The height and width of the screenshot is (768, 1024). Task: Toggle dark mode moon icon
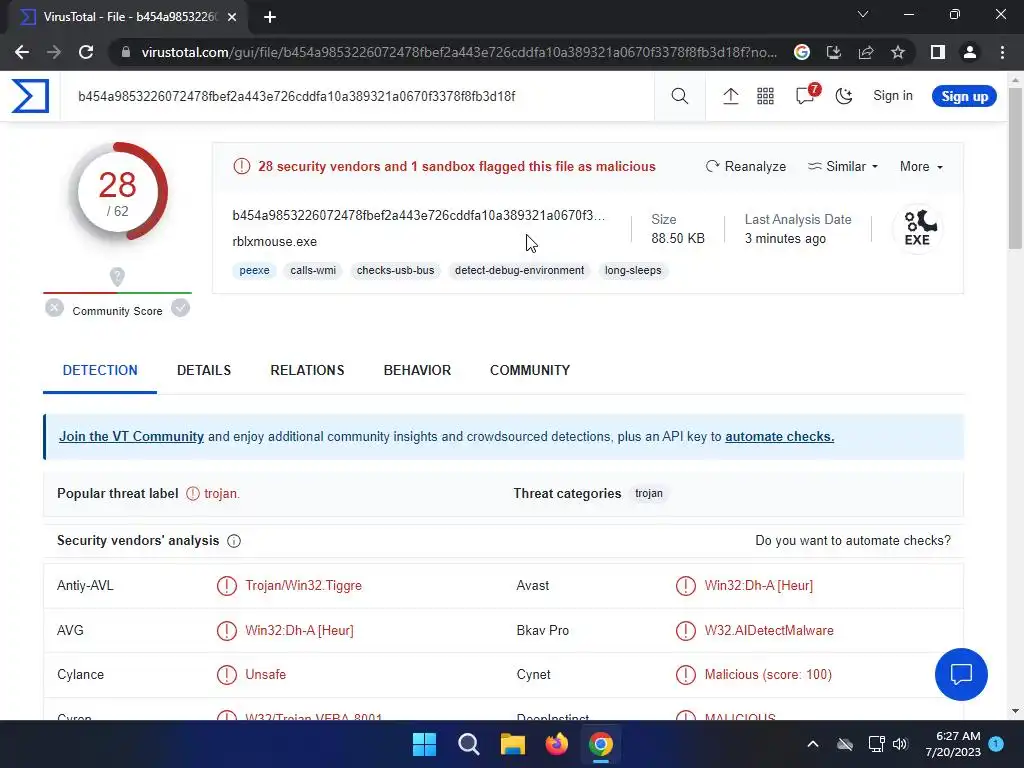tap(844, 97)
